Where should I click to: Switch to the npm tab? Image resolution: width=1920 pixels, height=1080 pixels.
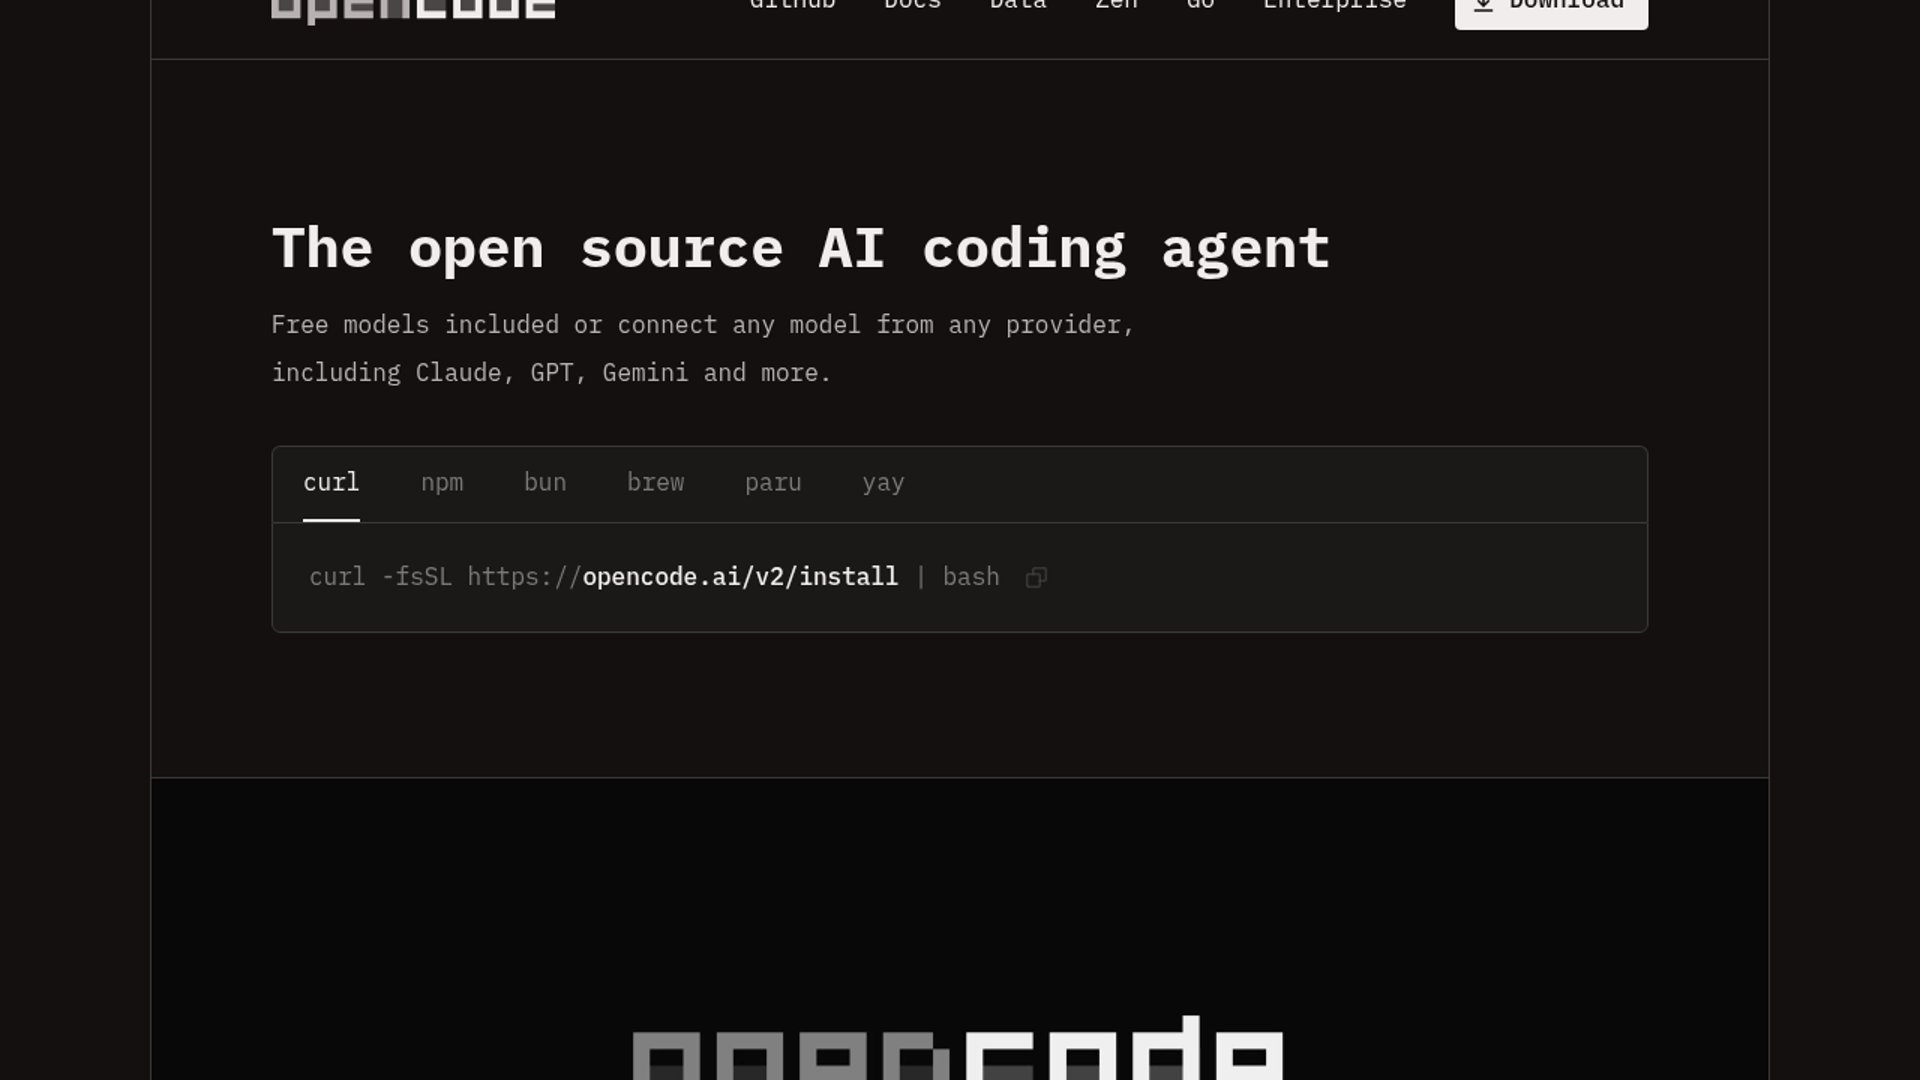point(442,483)
